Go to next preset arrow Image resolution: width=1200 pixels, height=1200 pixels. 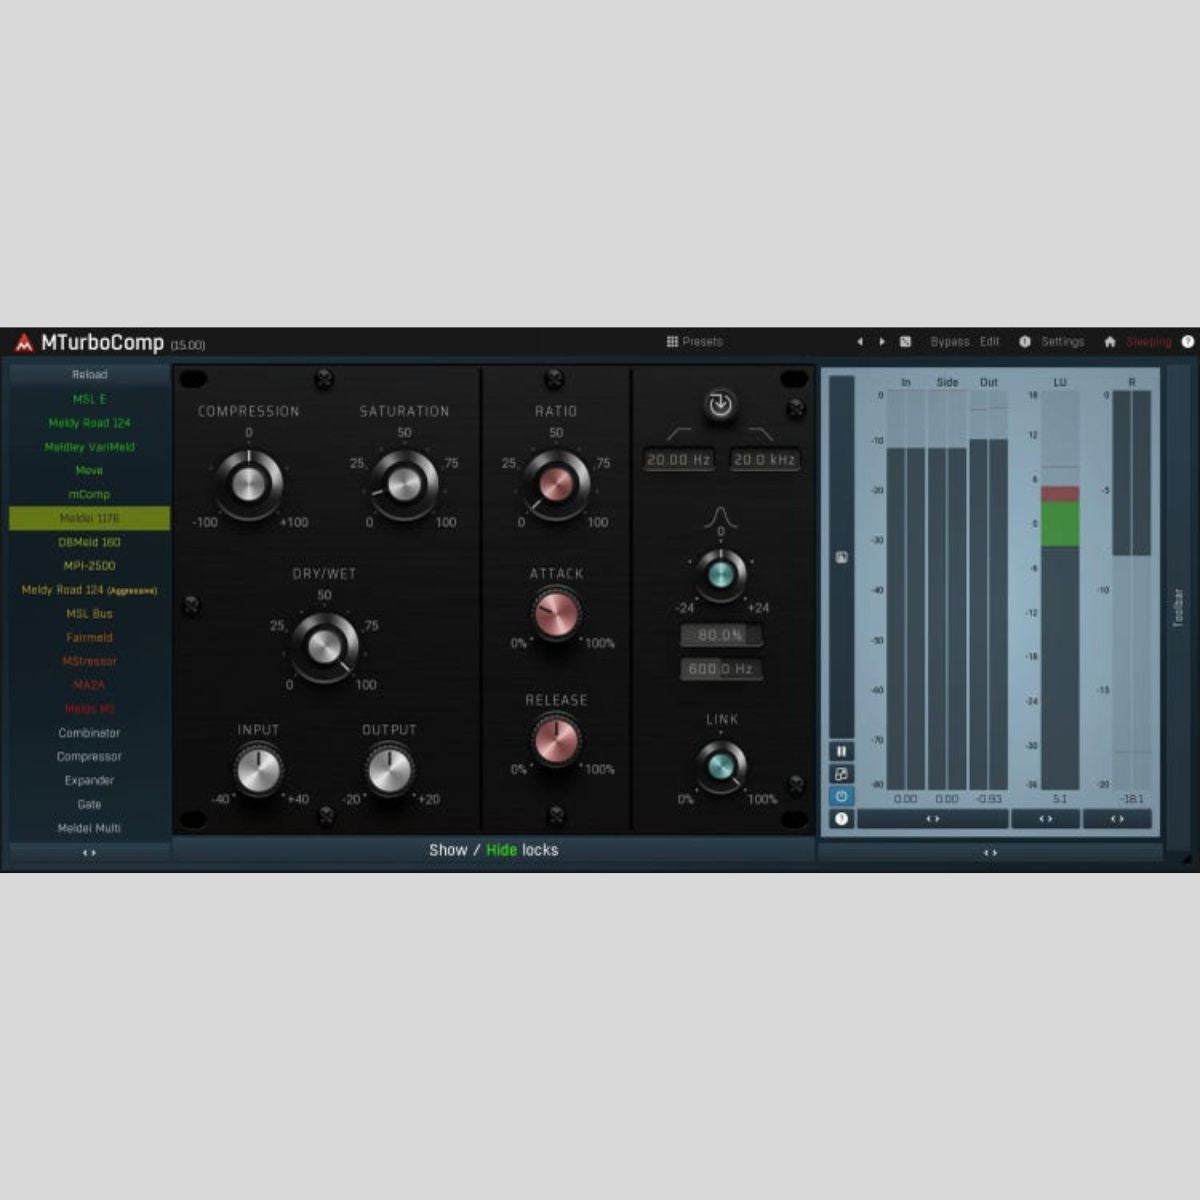[x=881, y=341]
